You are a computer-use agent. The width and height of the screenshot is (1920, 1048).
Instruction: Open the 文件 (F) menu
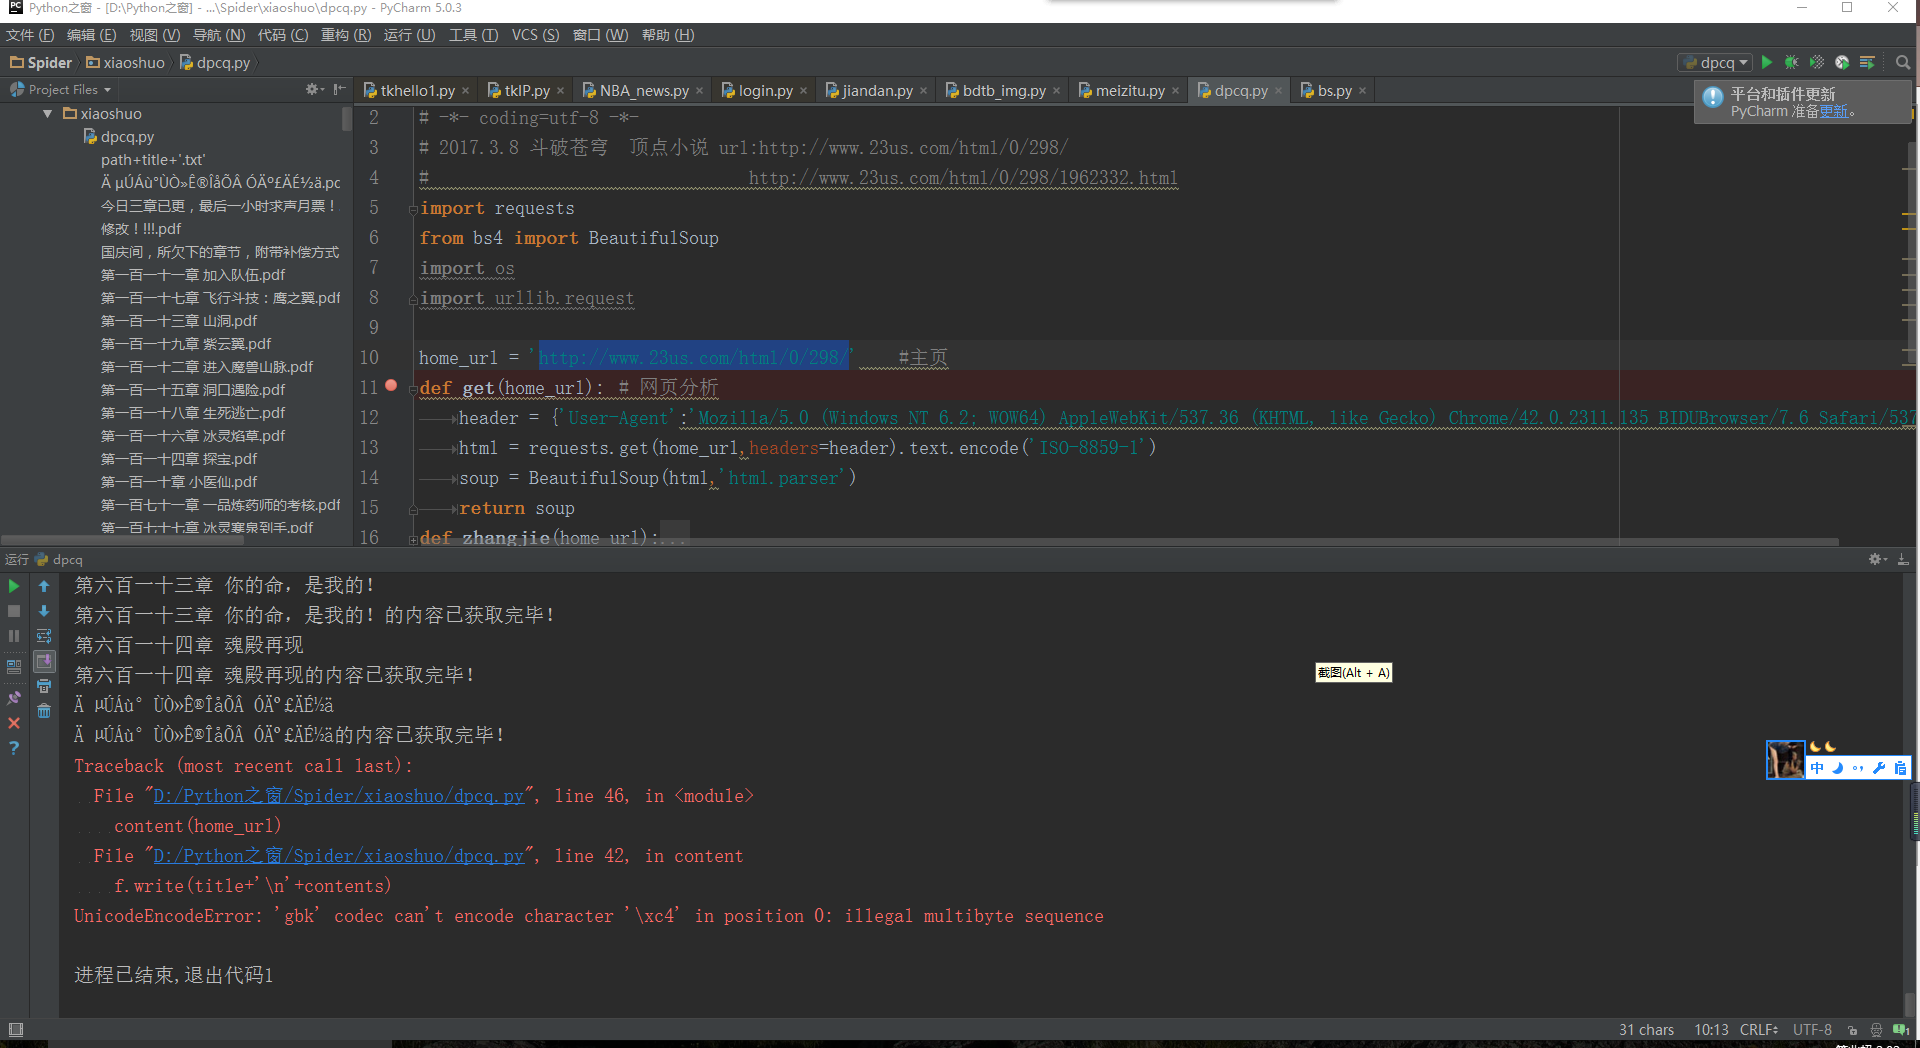(x=30, y=35)
